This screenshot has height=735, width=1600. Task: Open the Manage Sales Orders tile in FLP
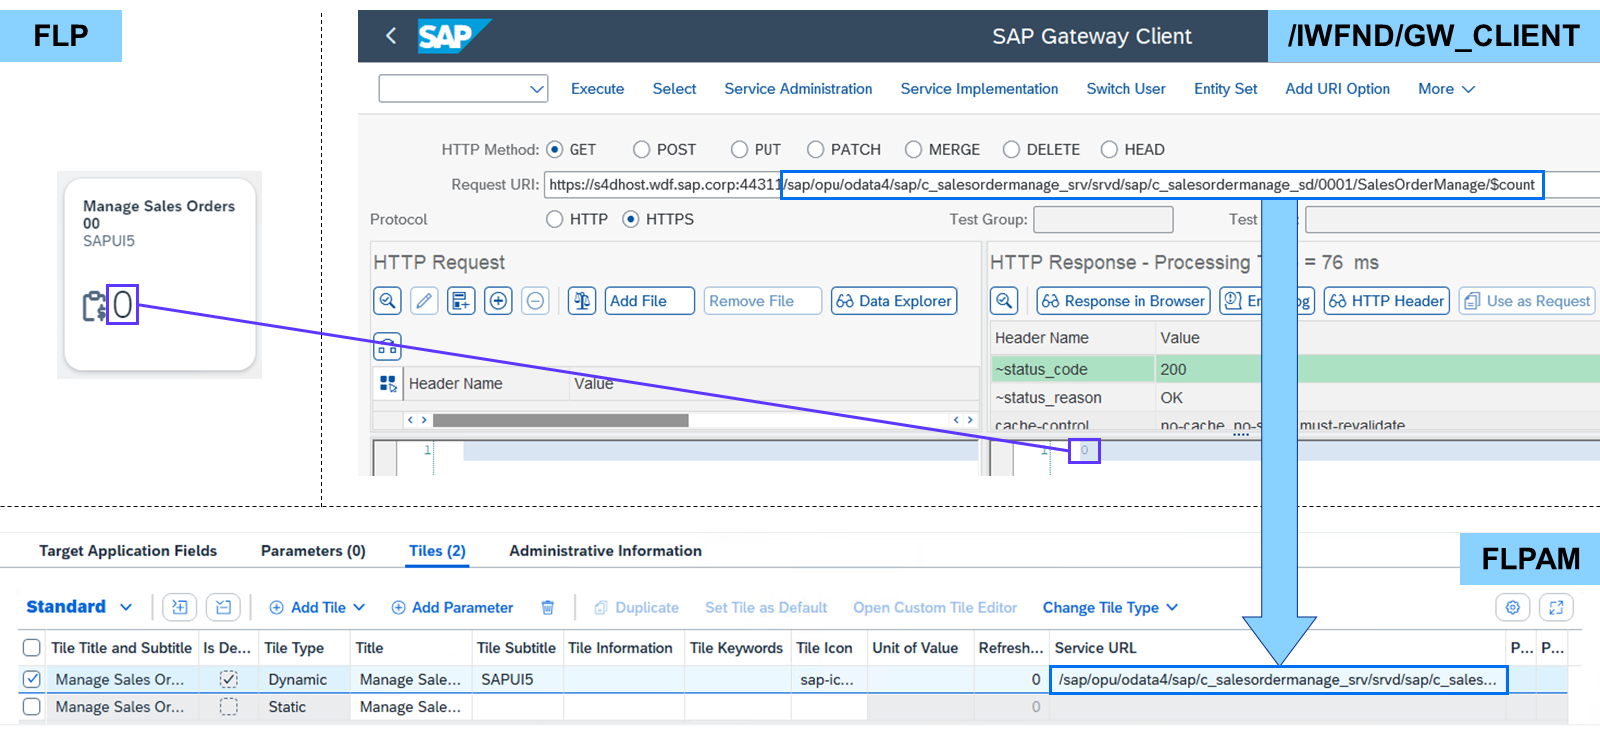pyautogui.click(x=160, y=274)
